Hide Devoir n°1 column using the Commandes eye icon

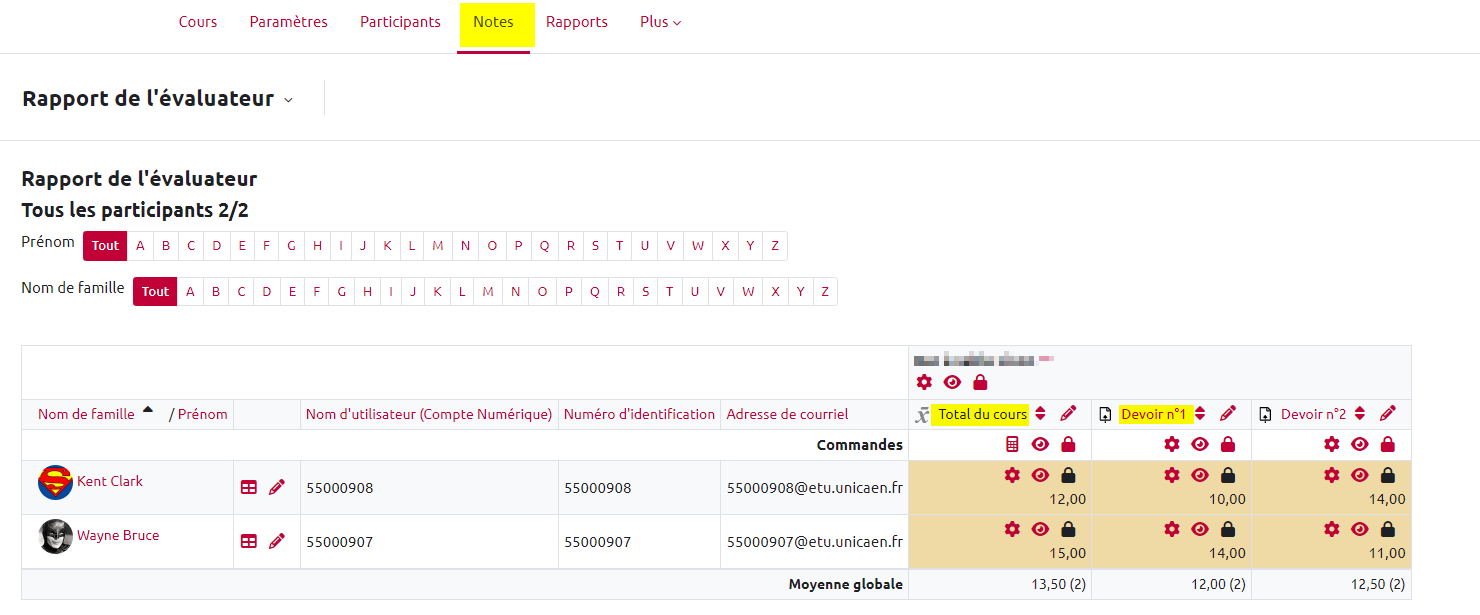tap(1200, 445)
